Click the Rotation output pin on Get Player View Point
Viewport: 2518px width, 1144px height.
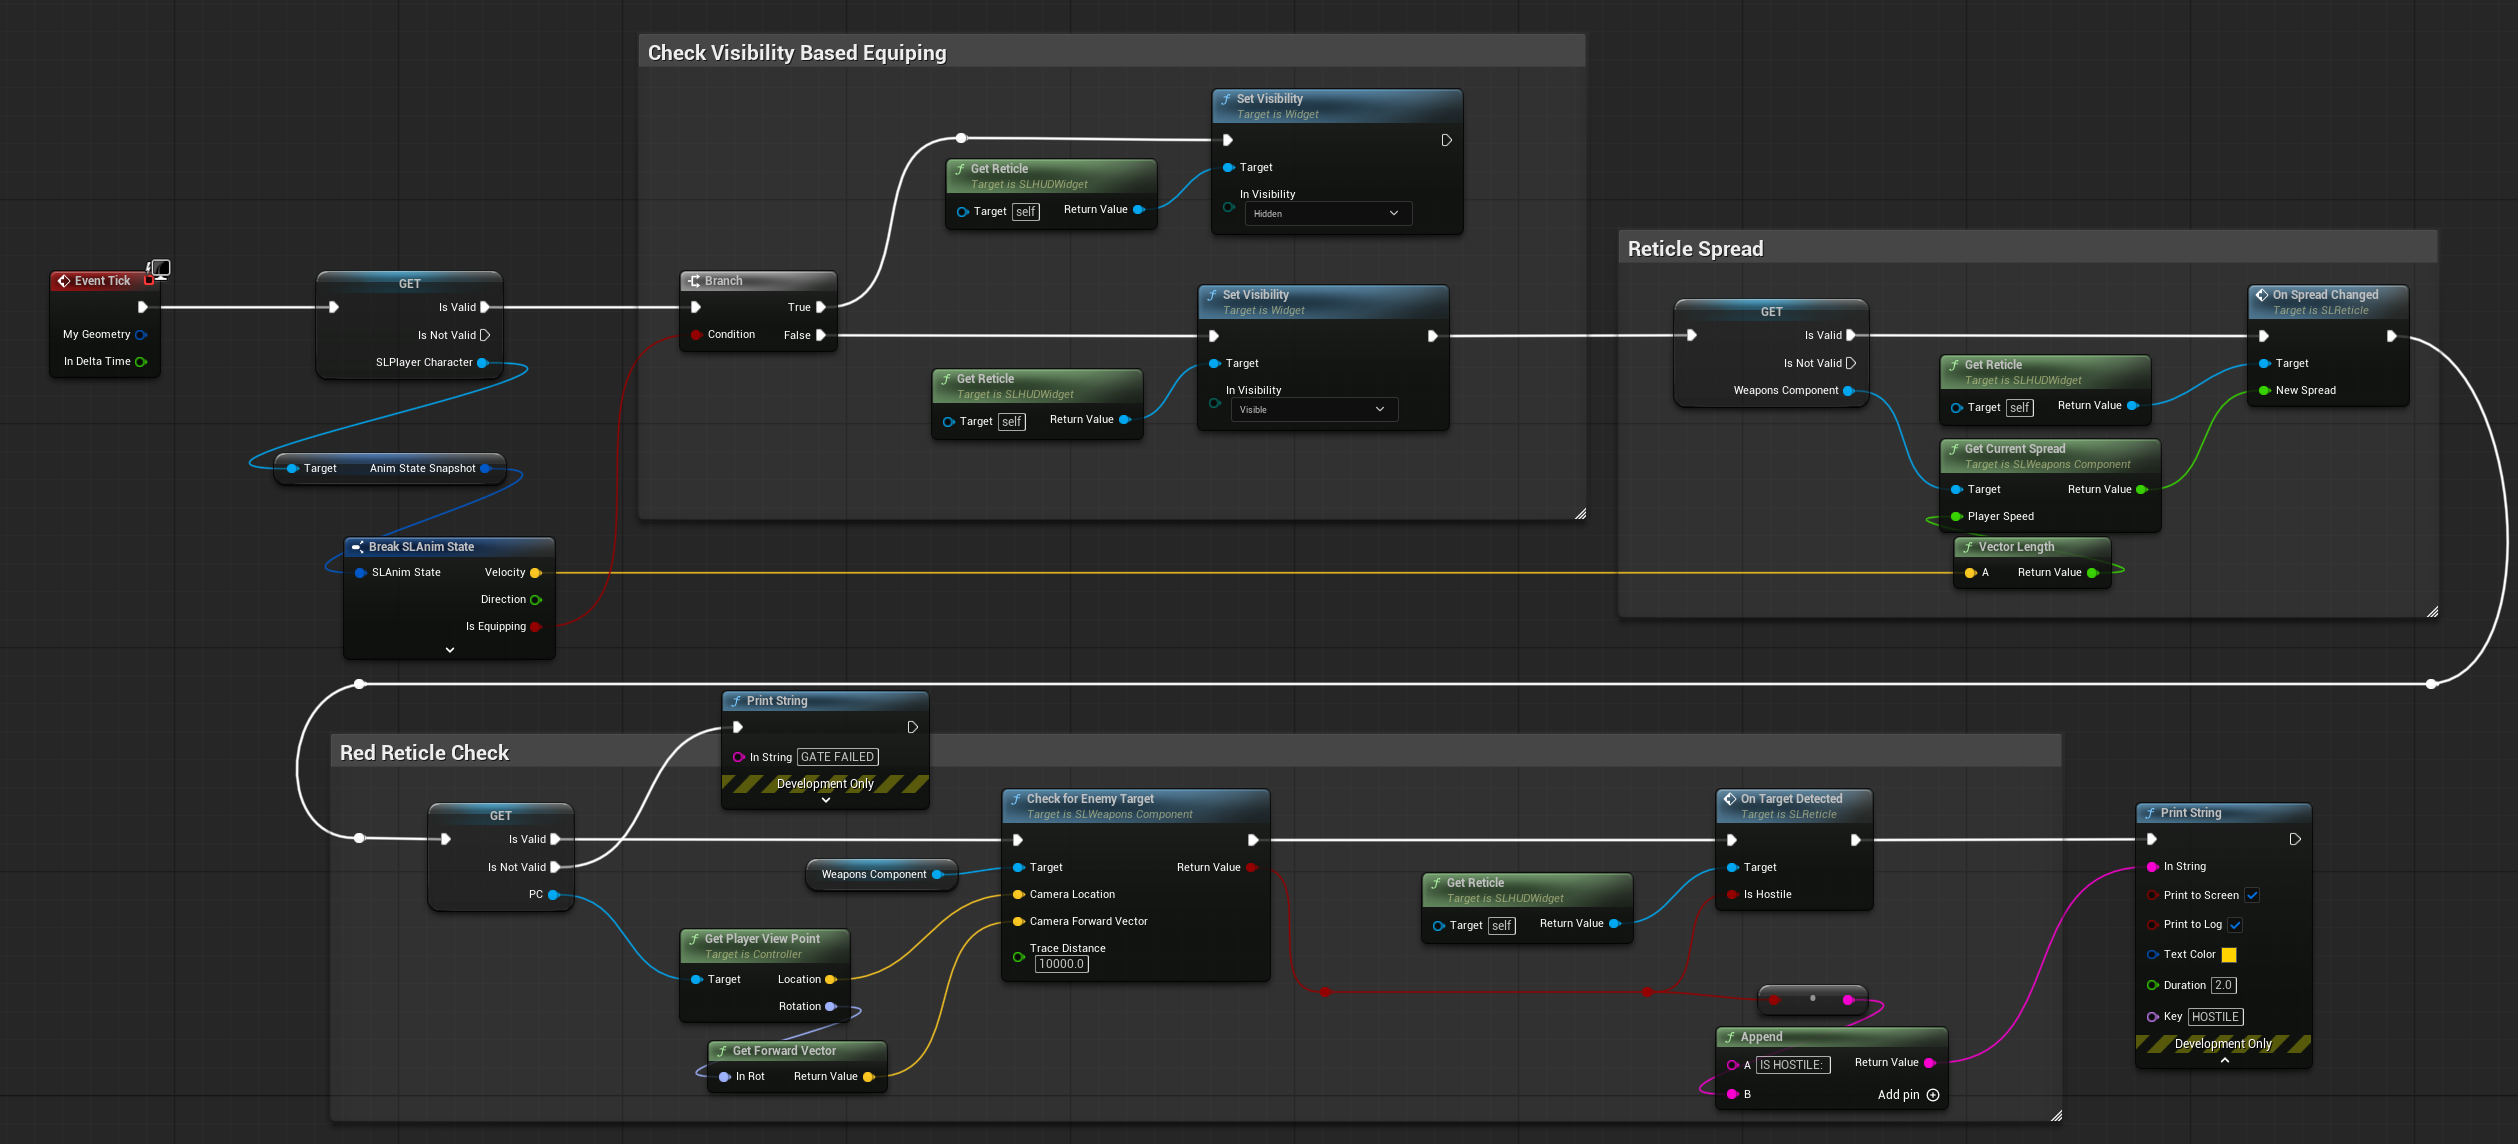[x=831, y=1007]
